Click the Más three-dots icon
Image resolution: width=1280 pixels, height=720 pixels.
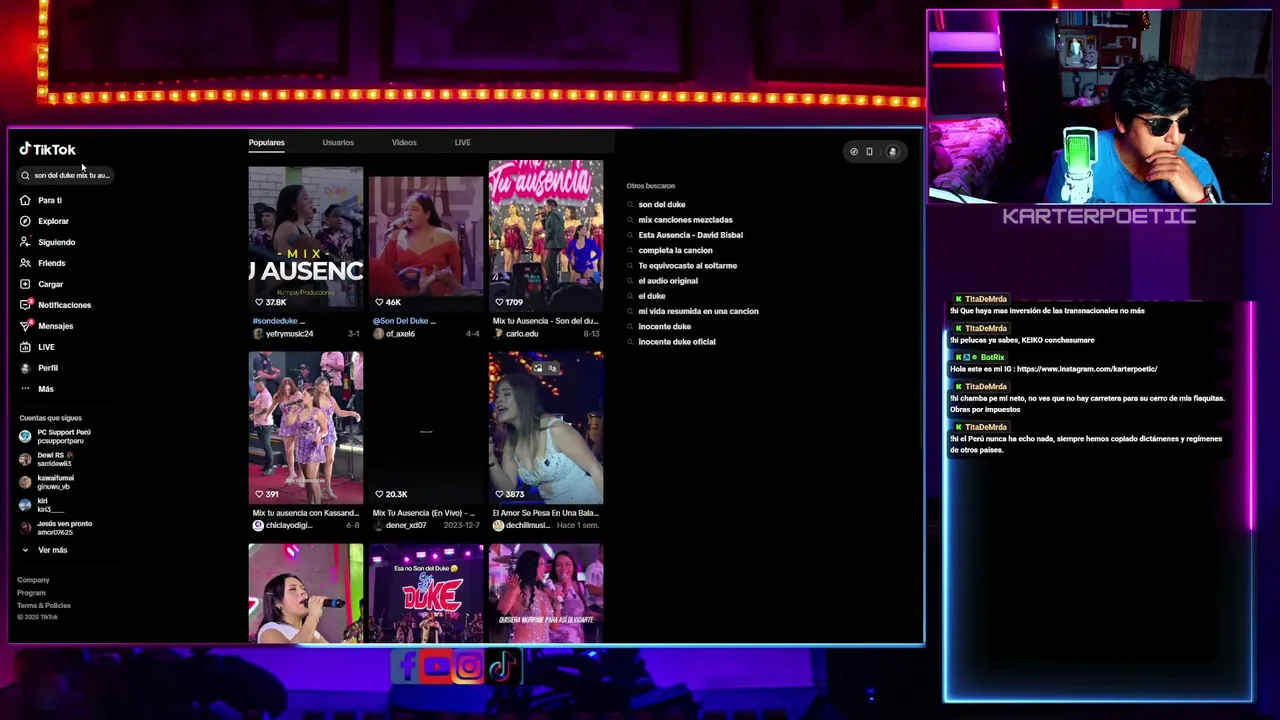[x=25, y=389]
